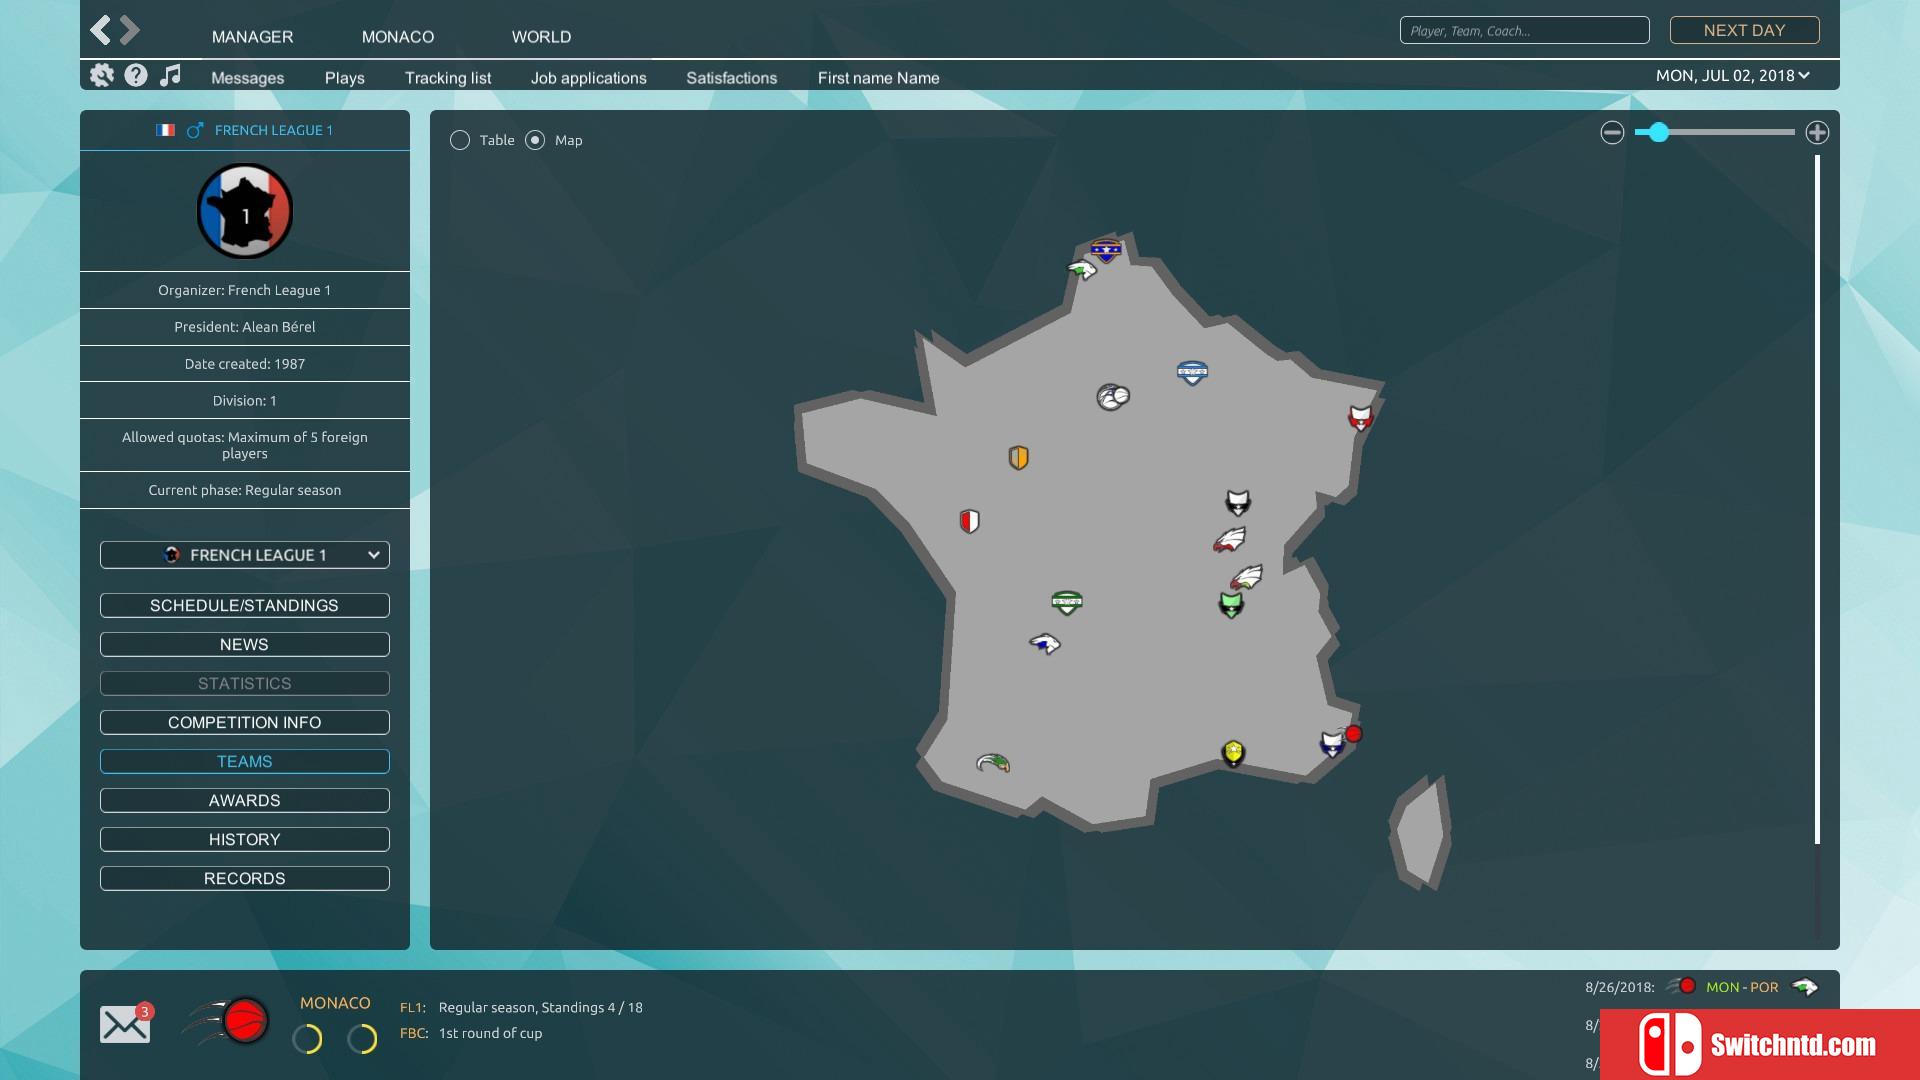
Task: Select the blue striped shield marker near Reims
Action: pos(1192,373)
